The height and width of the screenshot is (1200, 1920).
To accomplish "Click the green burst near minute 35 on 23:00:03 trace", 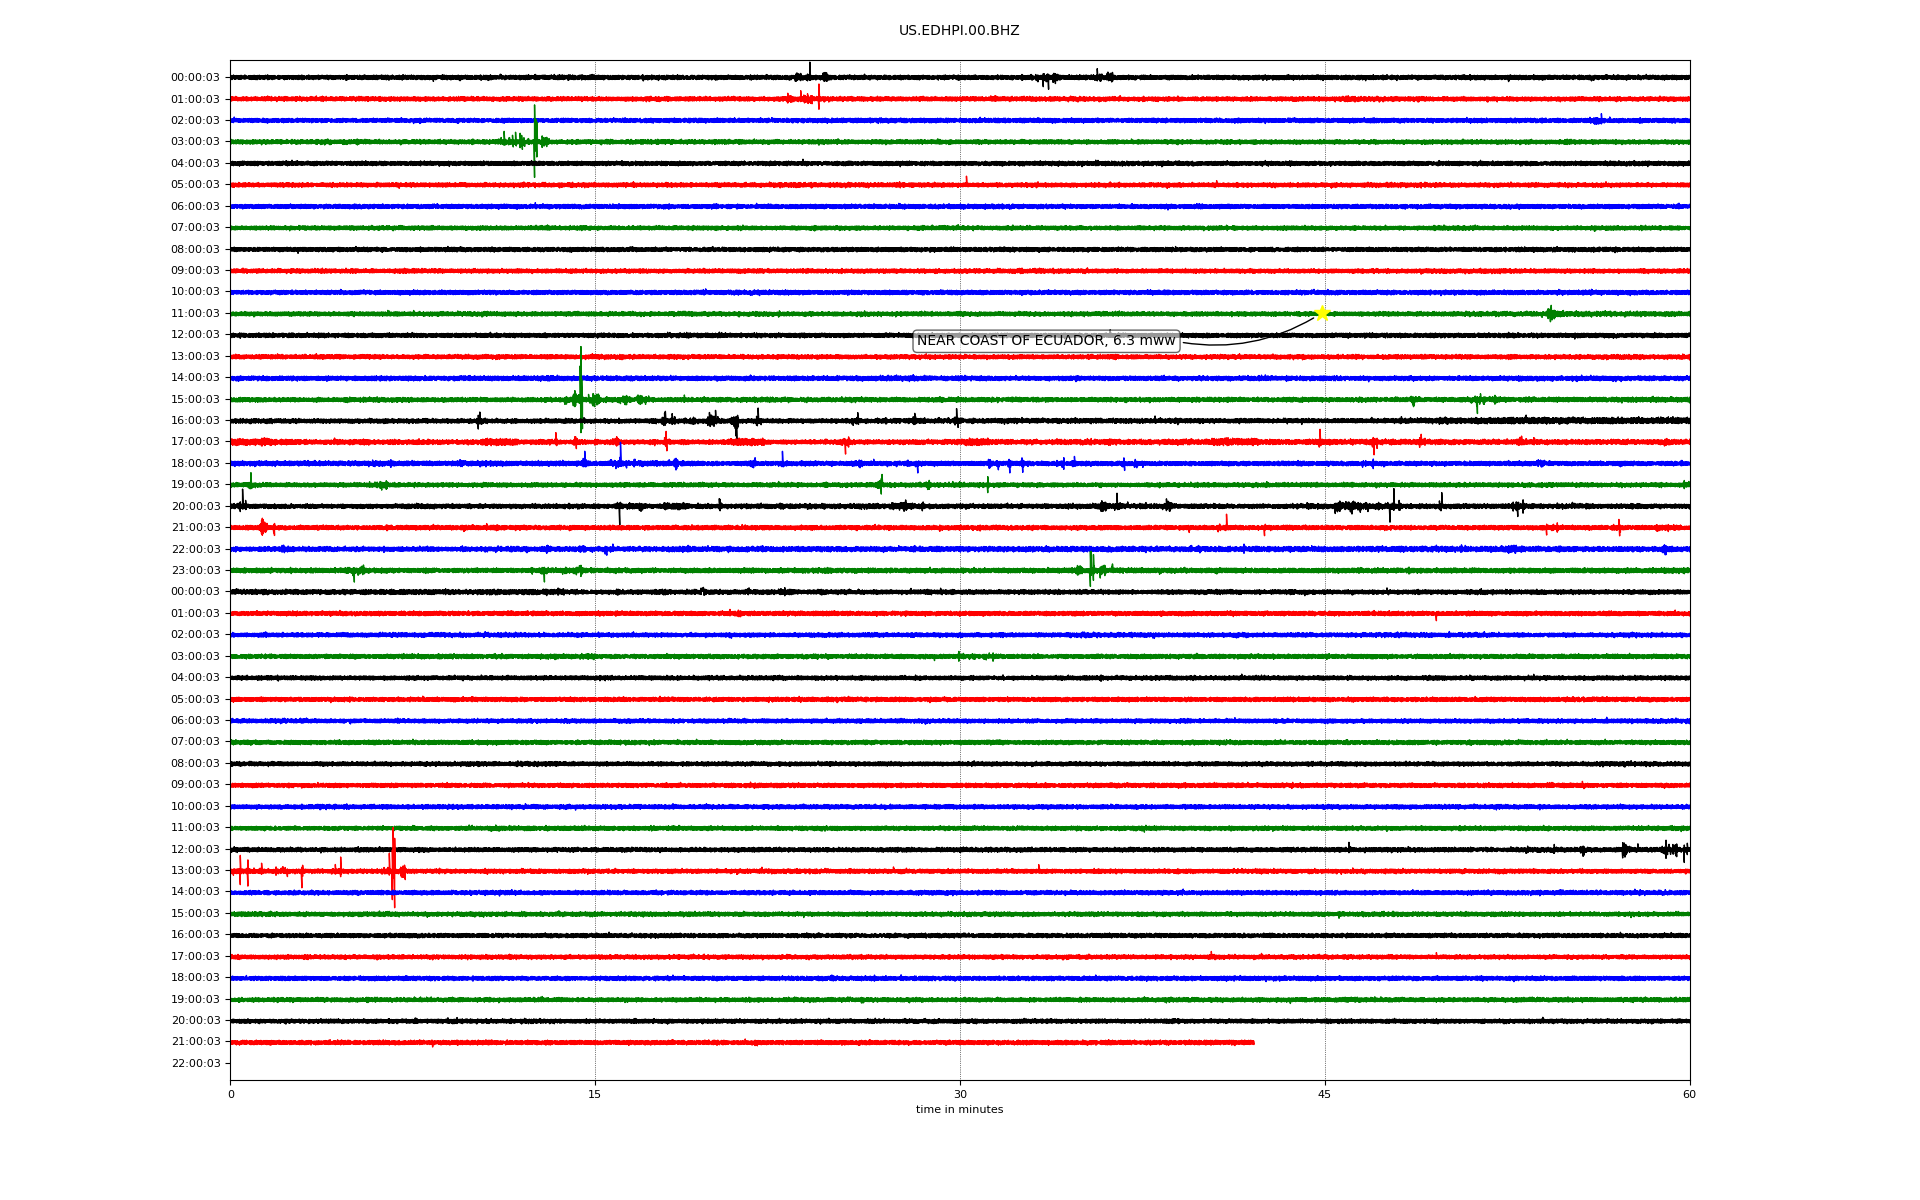I will (1091, 570).
